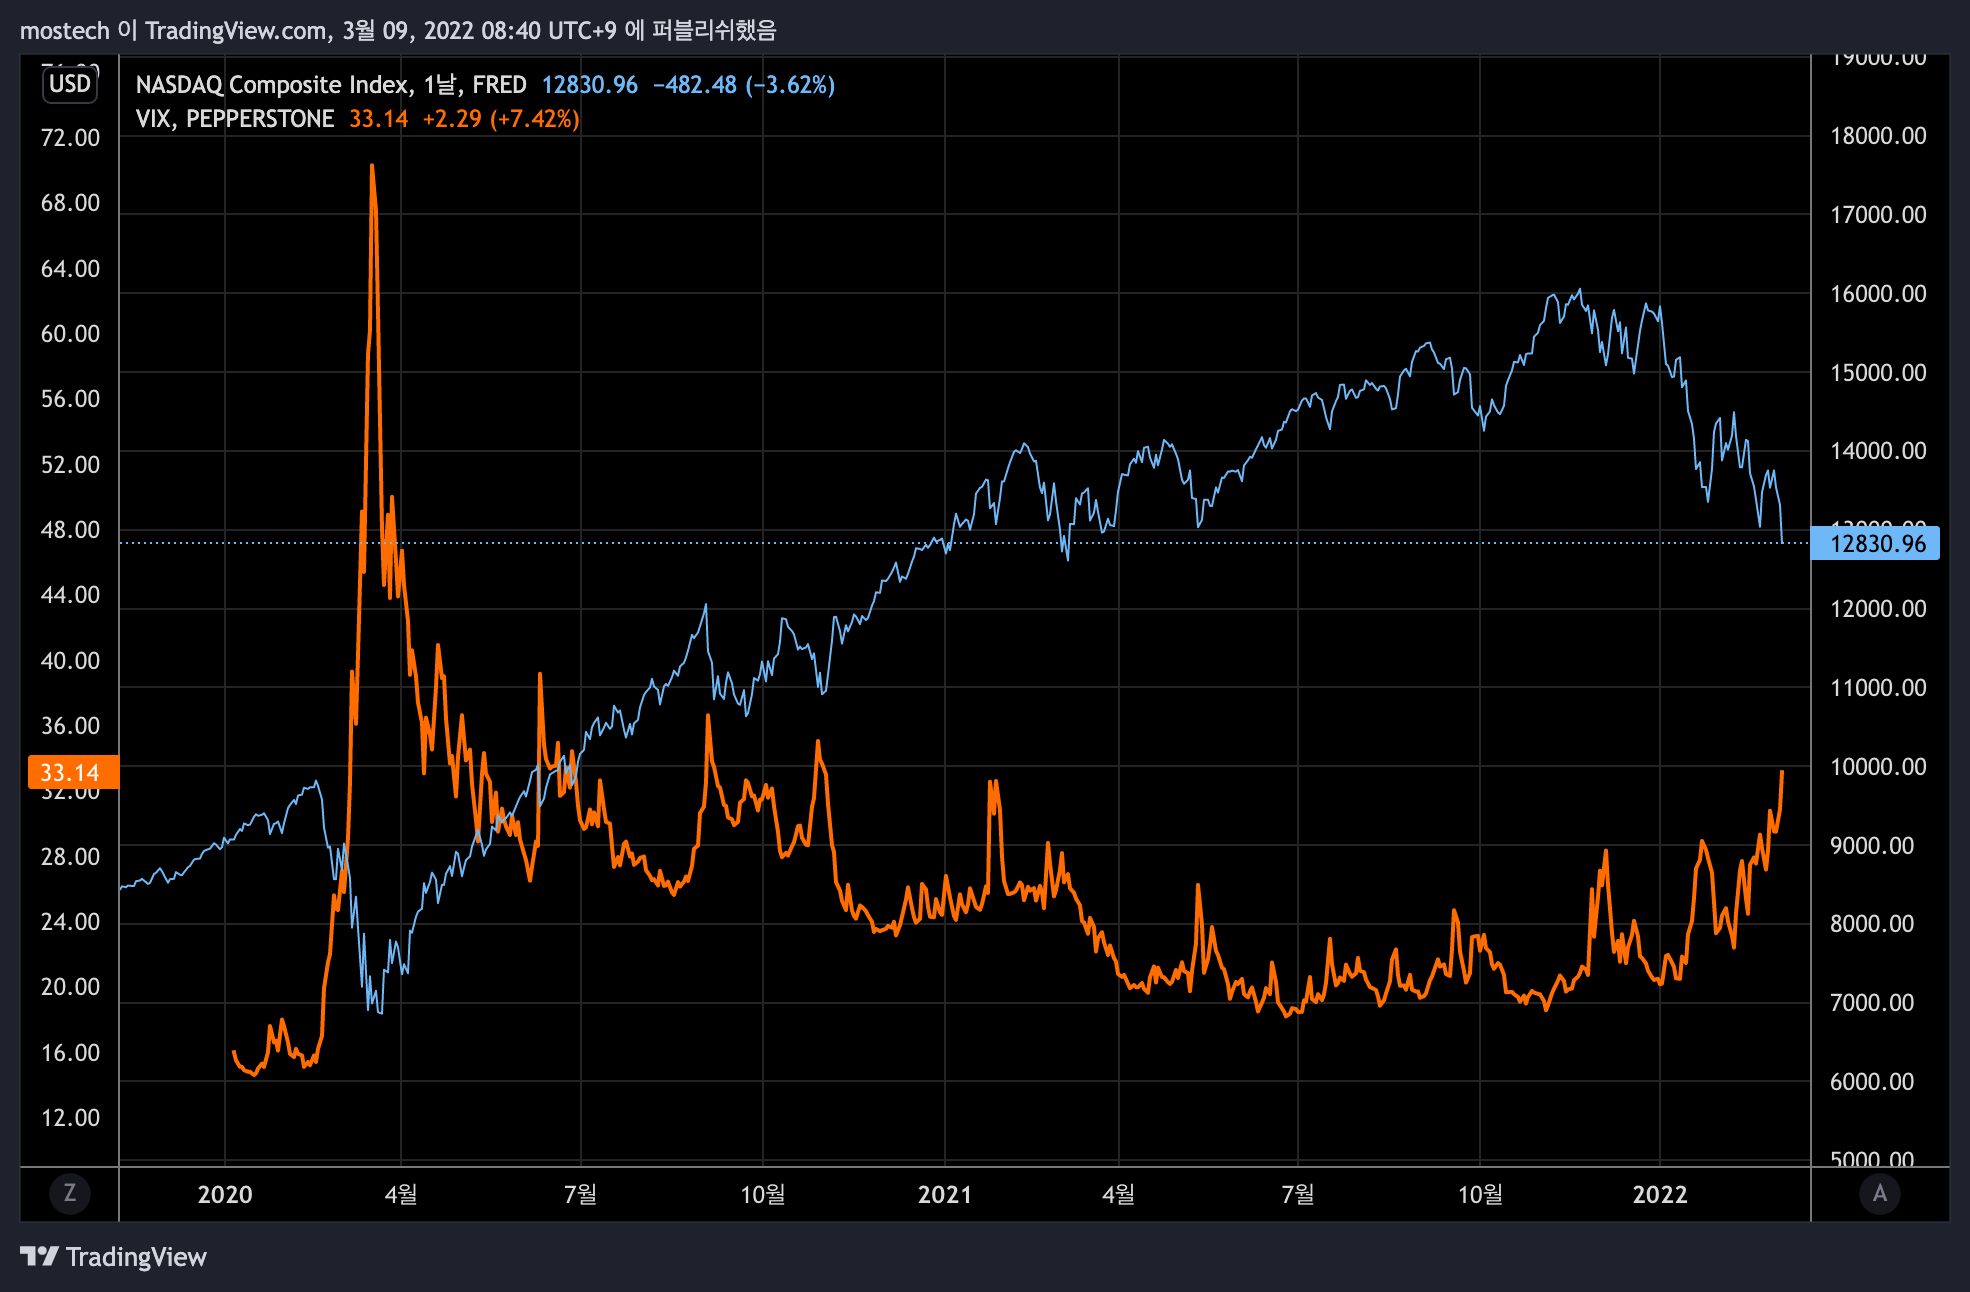1970x1292 pixels.
Task: Click the +2.29 (+7.42%) change value
Action: [500, 119]
